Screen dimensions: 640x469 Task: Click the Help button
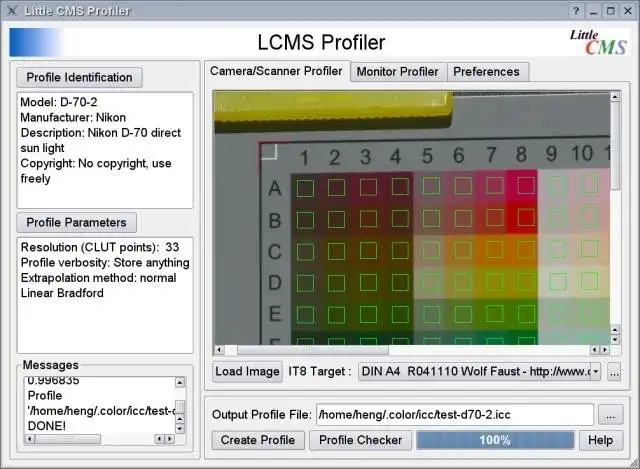pyautogui.click(x=601, y=440)
